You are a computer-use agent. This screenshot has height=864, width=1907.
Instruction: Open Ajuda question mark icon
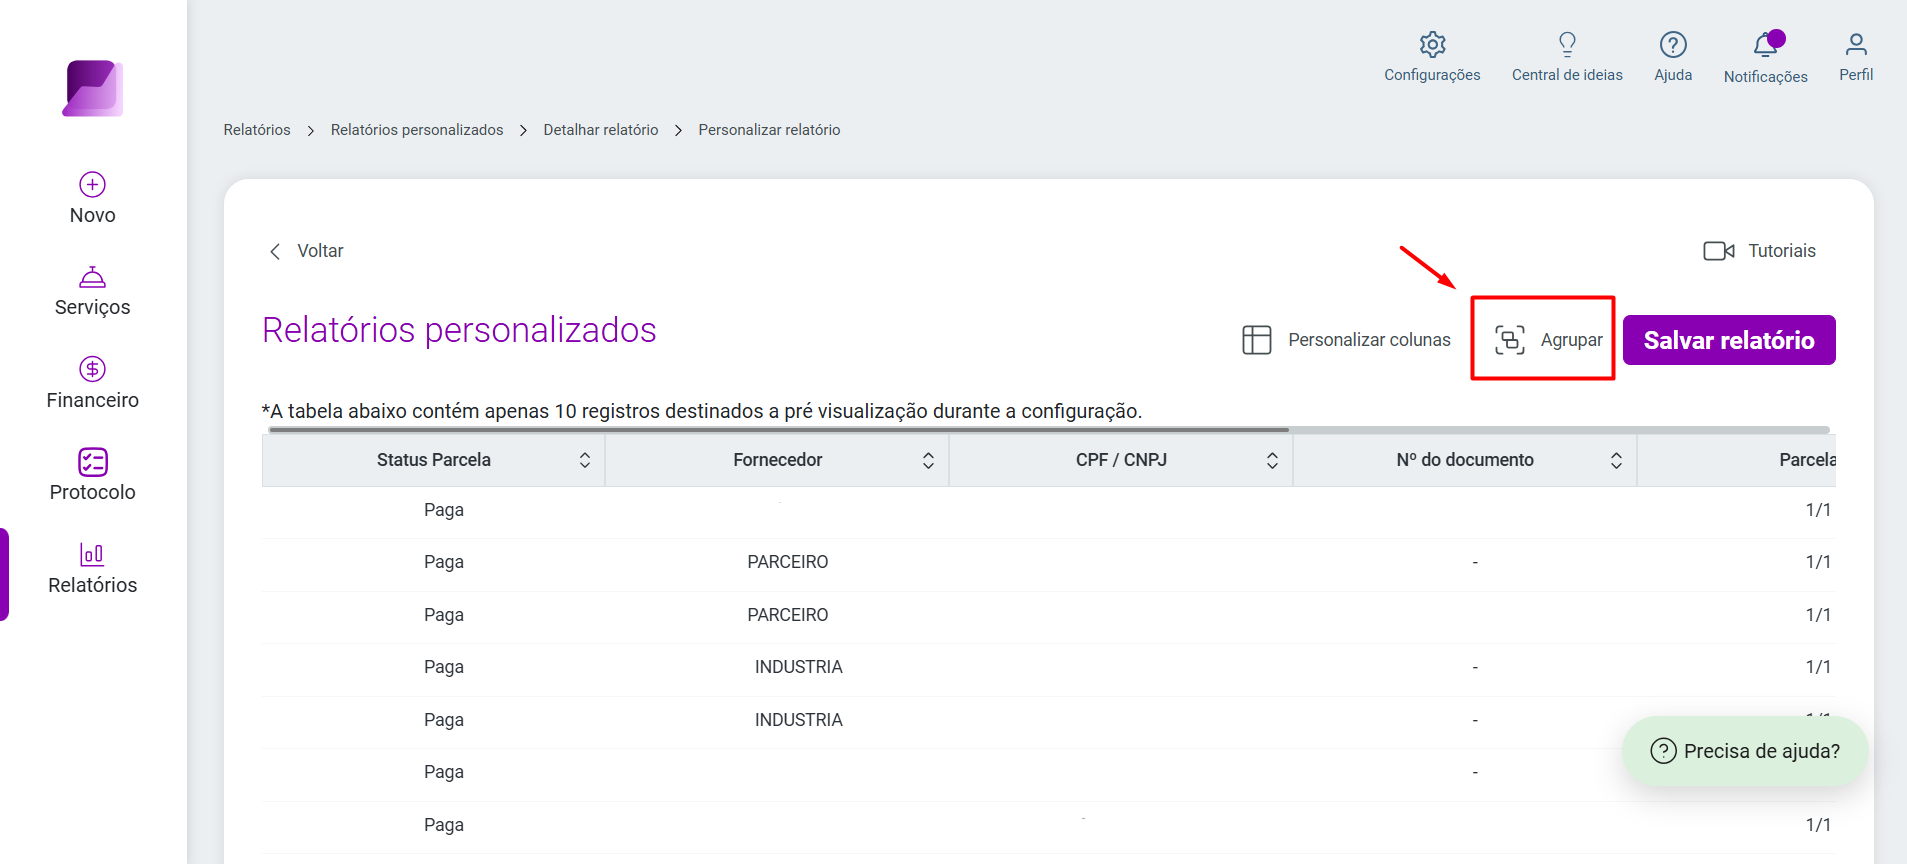pos(1673,44)
